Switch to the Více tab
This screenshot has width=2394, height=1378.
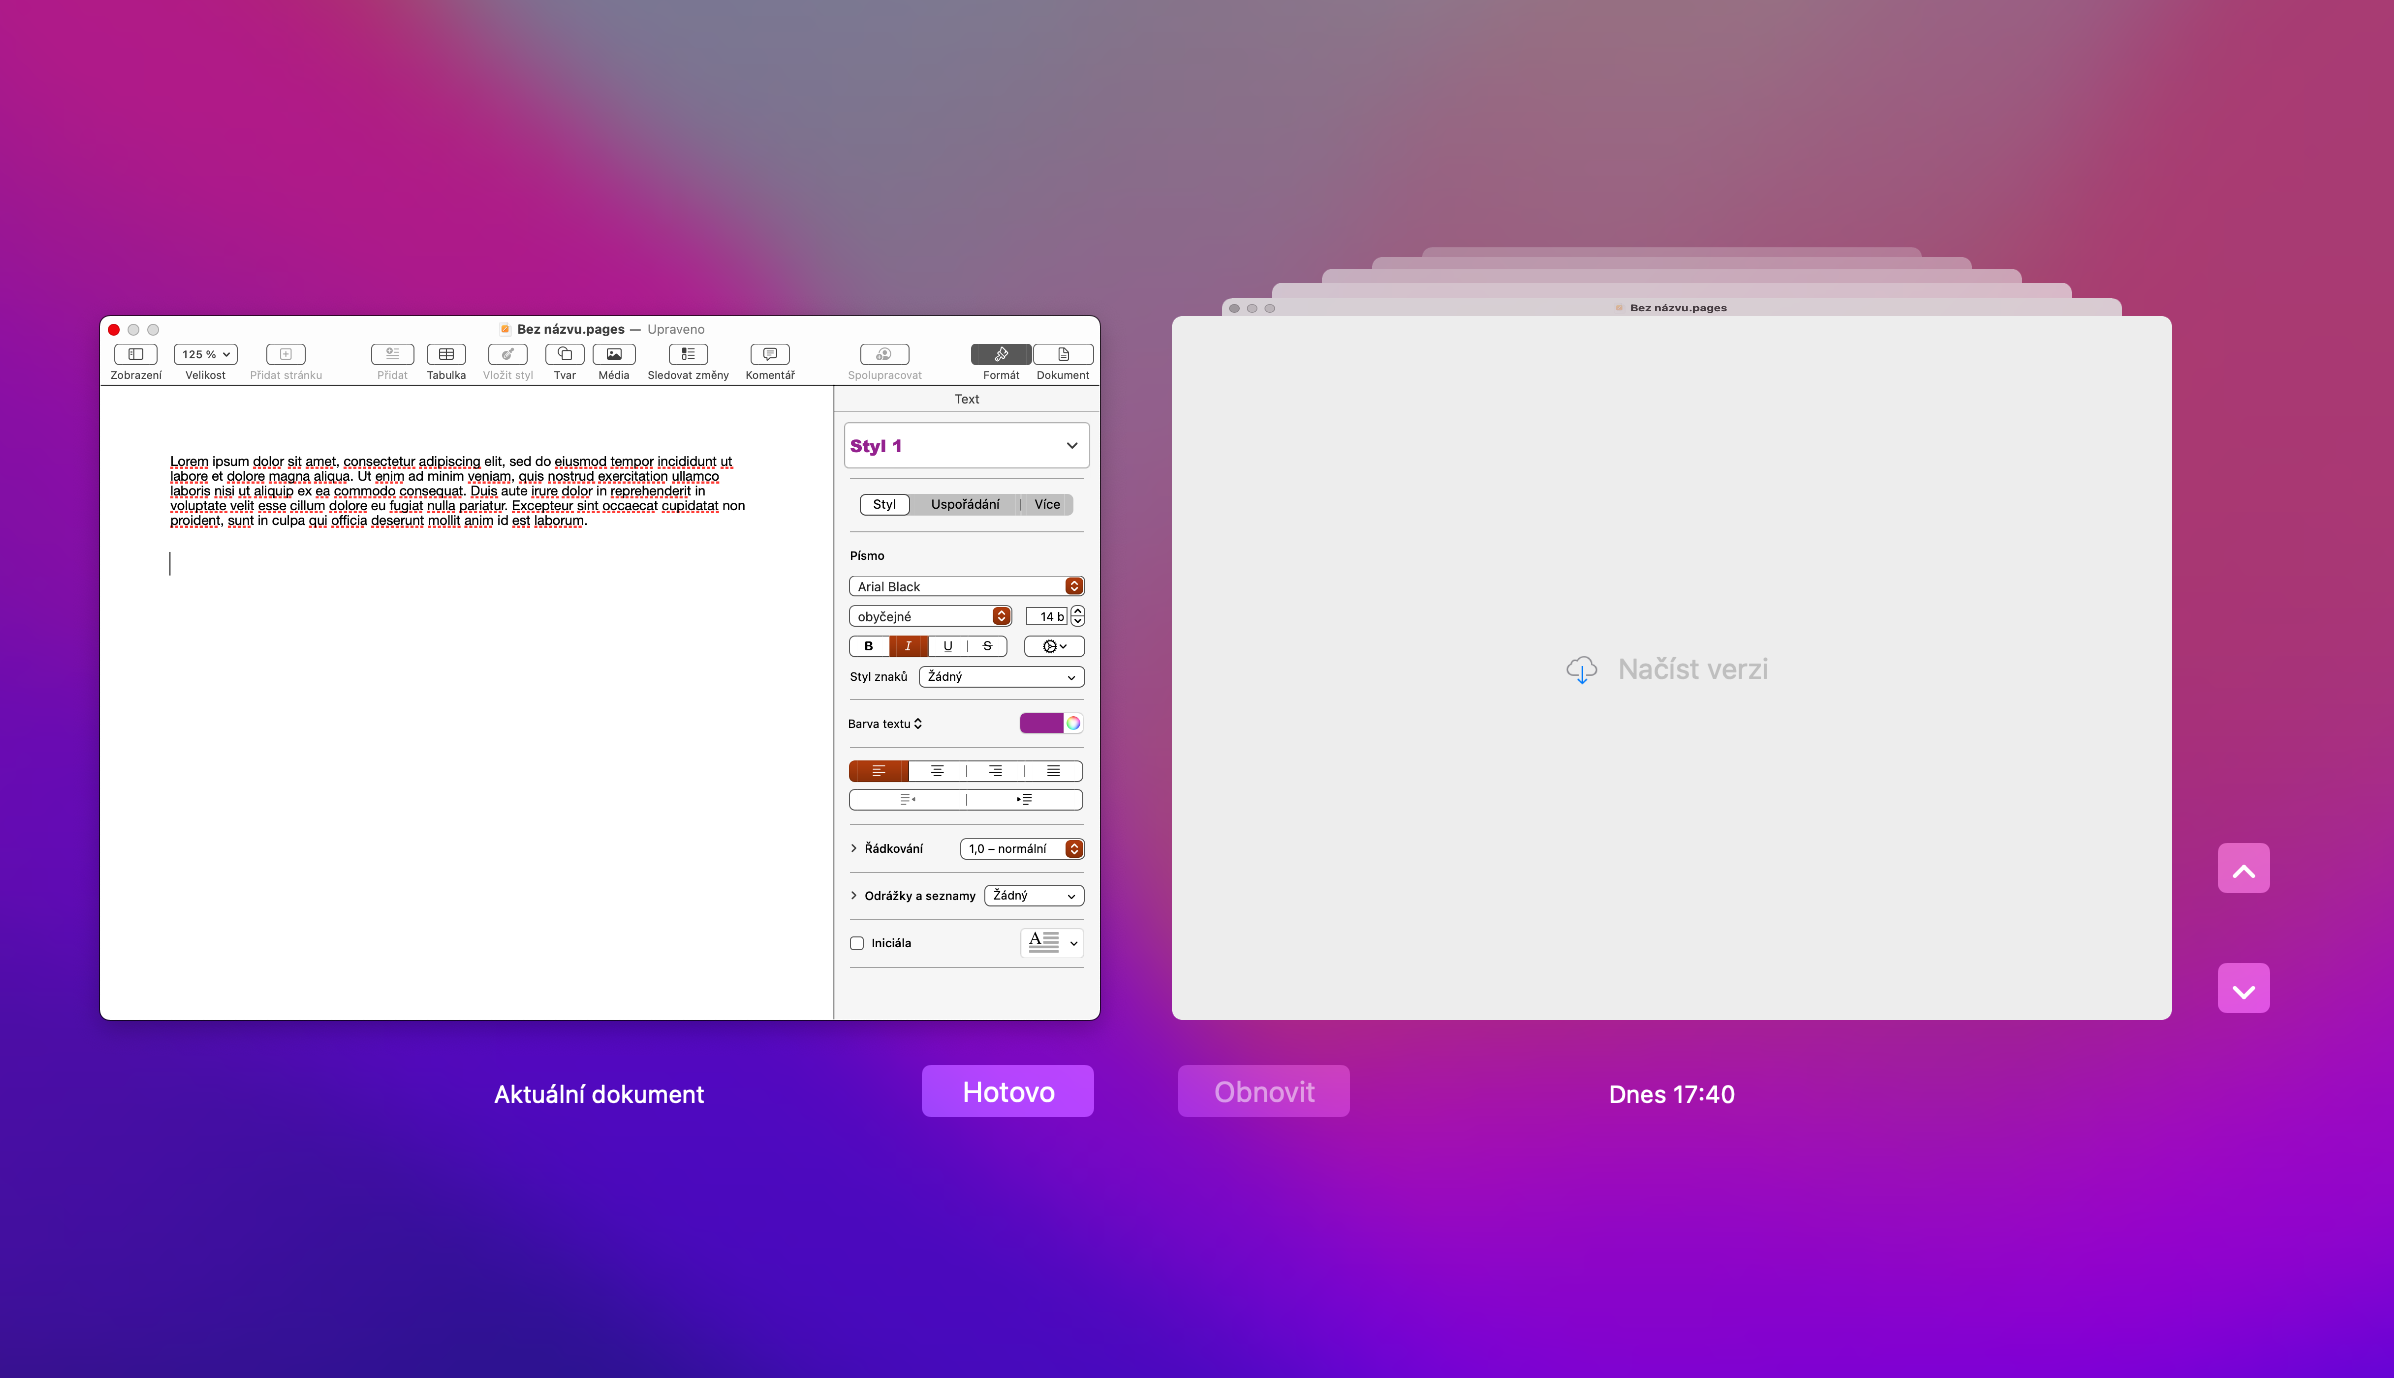1046,504
